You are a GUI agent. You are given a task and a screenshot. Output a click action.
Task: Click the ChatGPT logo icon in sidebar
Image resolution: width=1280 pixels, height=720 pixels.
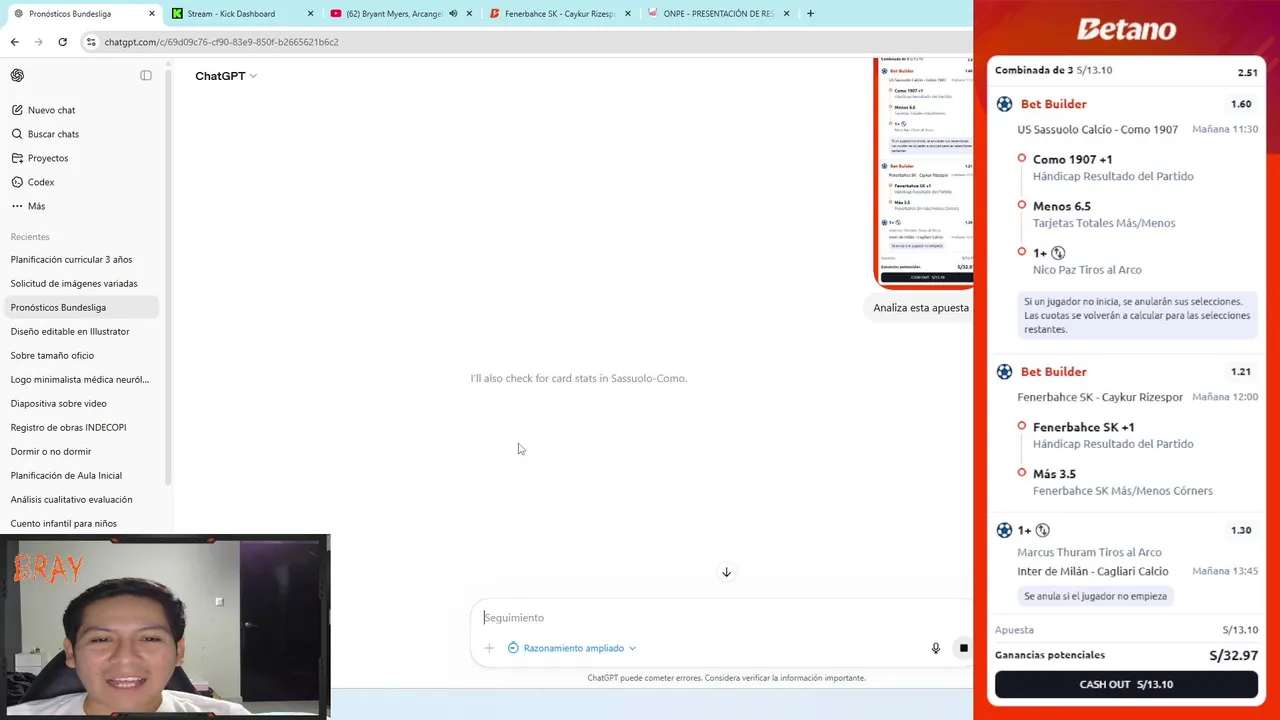tap(17, 76)
